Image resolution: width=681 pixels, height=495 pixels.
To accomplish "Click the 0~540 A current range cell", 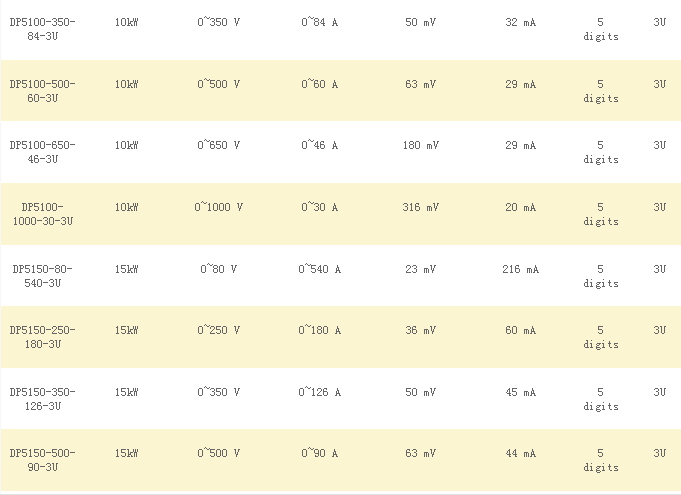I will [x=320, y=269].
